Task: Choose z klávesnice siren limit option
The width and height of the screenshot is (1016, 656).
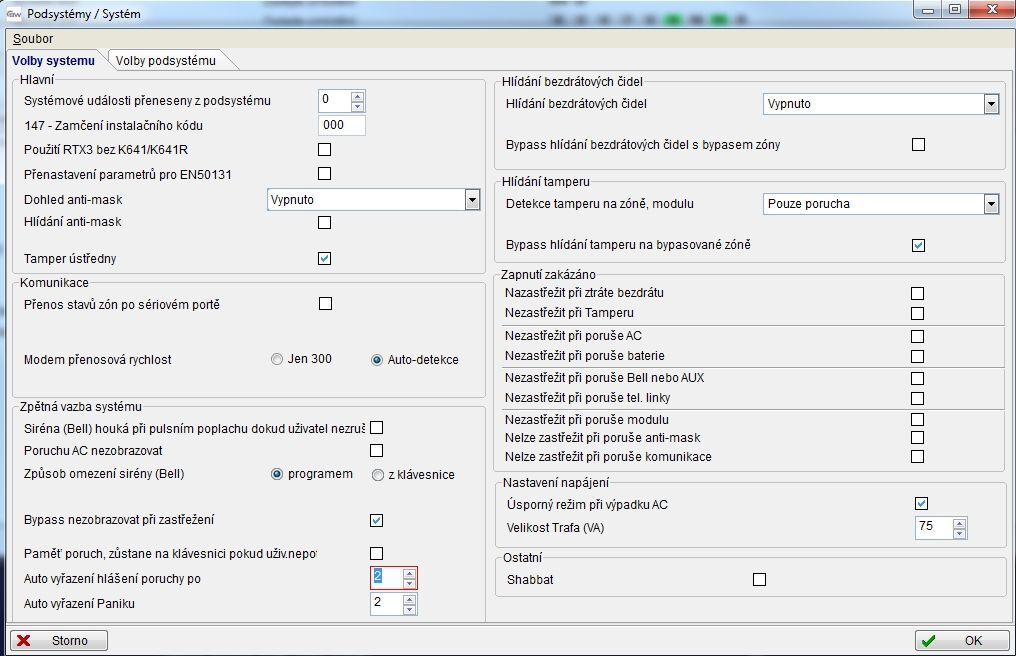Action: coord(378,475)
